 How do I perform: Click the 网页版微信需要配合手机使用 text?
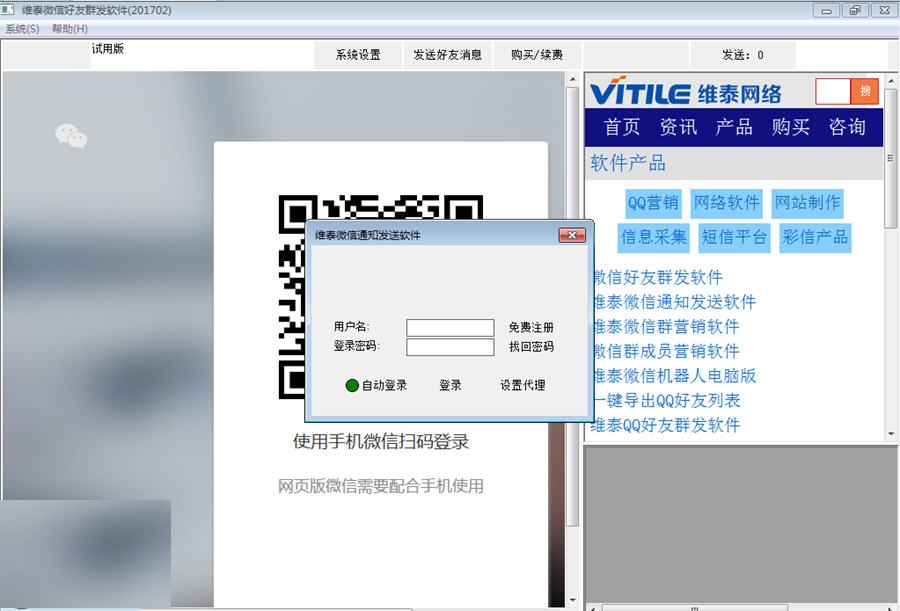pos(381,486)
